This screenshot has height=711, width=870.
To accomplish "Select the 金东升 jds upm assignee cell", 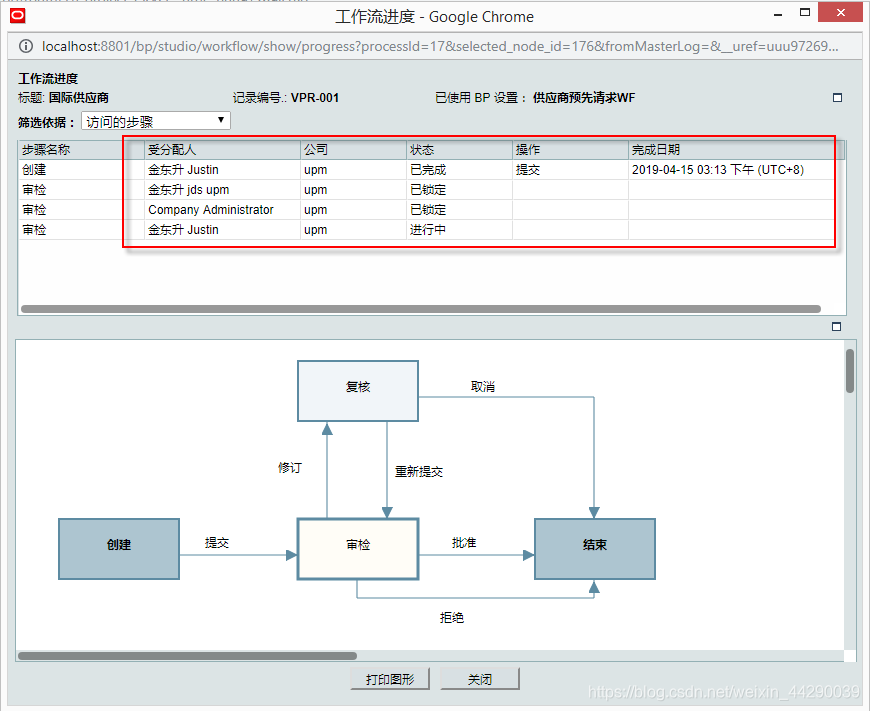I will (222, 190).
